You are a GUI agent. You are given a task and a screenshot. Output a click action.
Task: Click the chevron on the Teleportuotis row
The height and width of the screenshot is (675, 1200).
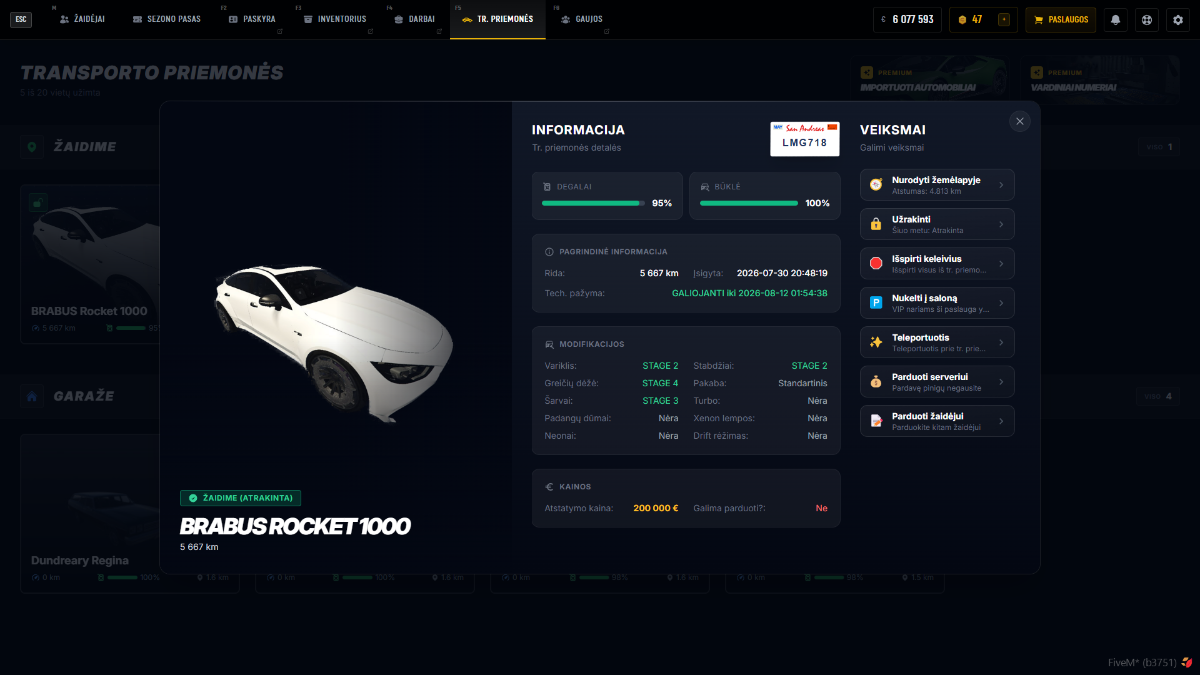1002,342
